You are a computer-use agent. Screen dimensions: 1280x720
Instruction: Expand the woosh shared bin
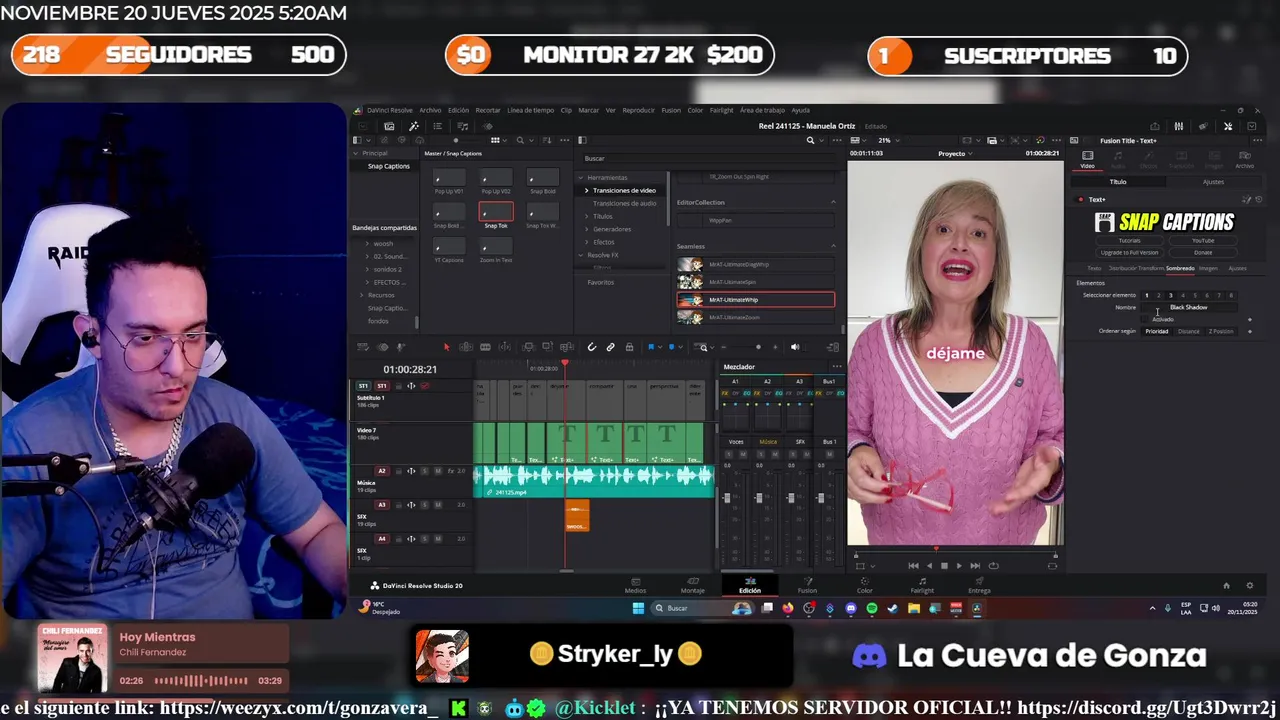pyautogui.click(x=367, y=243)
